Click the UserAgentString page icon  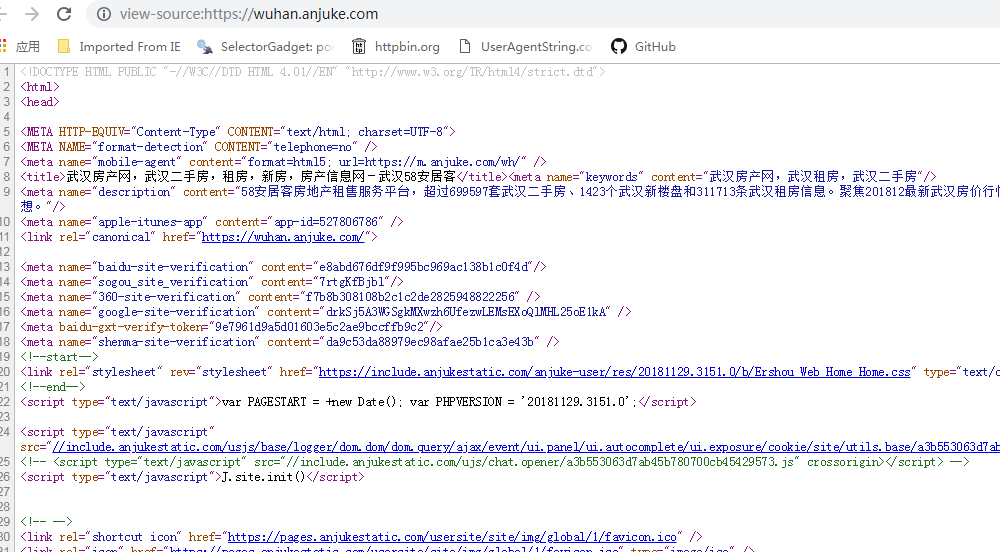(465, 47)
